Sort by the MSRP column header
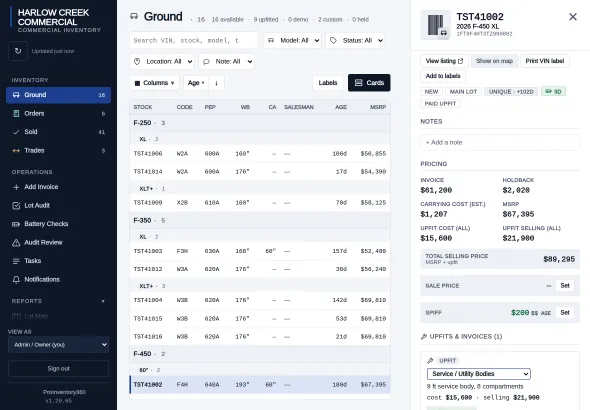590x410 pixels. (378, 107)
